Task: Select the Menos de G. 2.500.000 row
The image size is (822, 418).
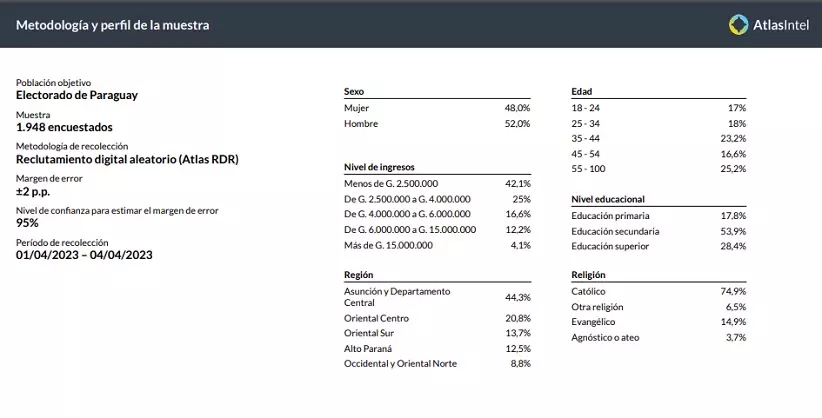Action: click(436, 184)
